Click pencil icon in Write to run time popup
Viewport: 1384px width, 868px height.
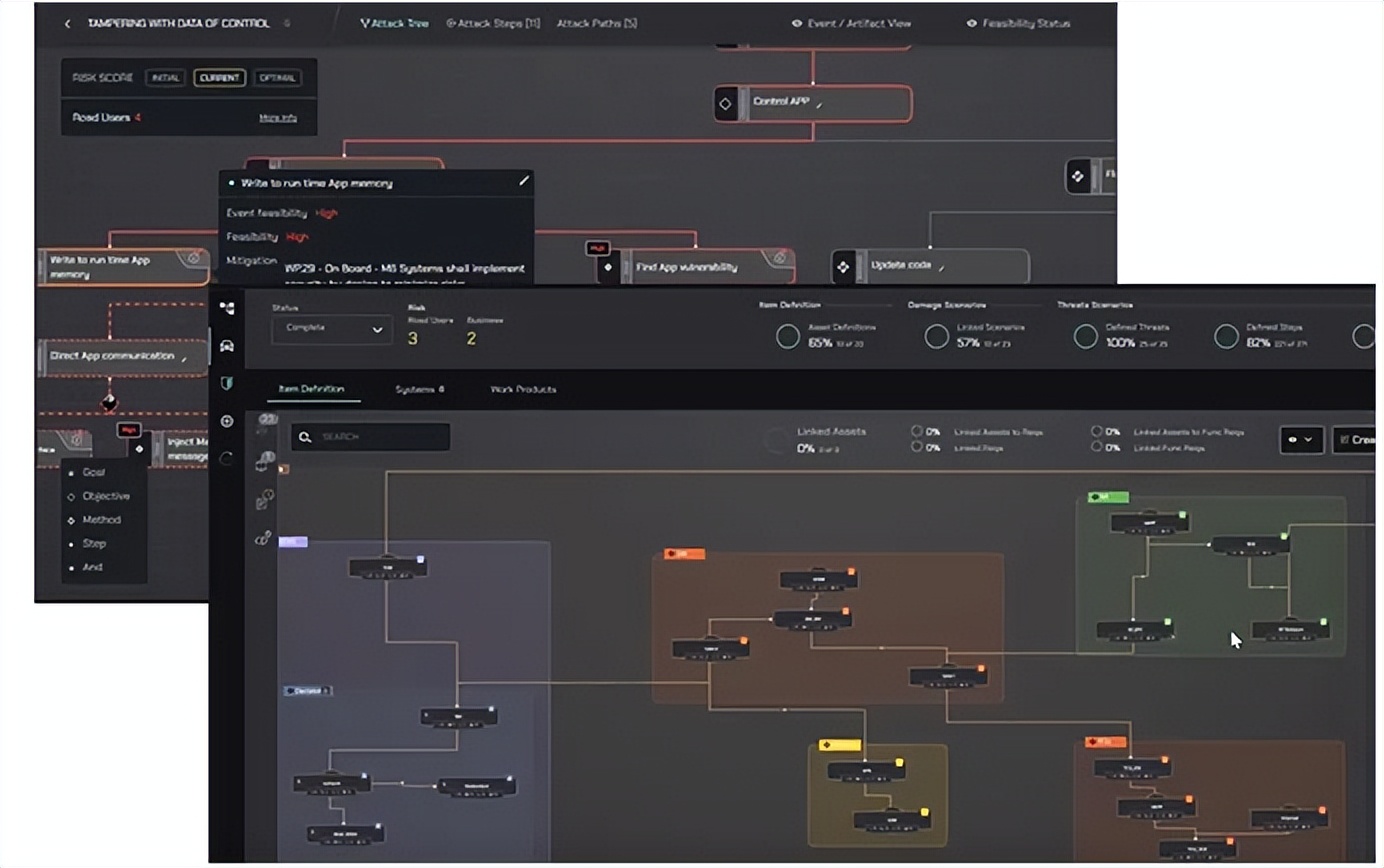coord(522,182)
